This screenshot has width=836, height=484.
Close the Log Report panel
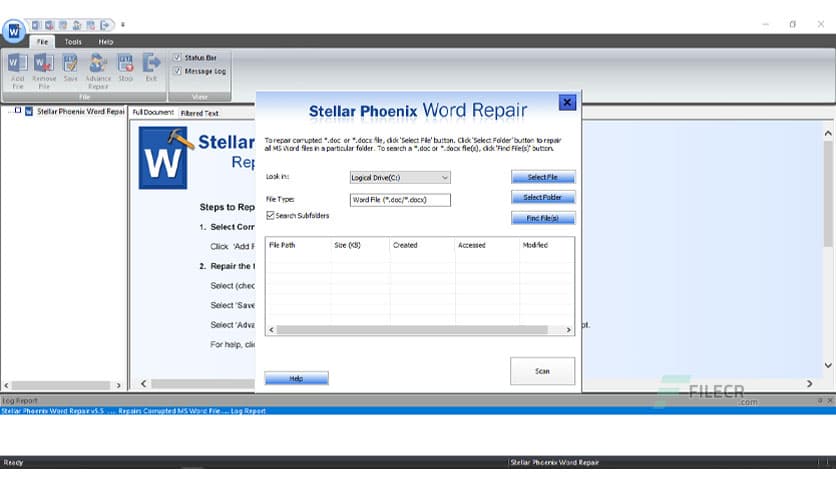click(x=830, y=400)
